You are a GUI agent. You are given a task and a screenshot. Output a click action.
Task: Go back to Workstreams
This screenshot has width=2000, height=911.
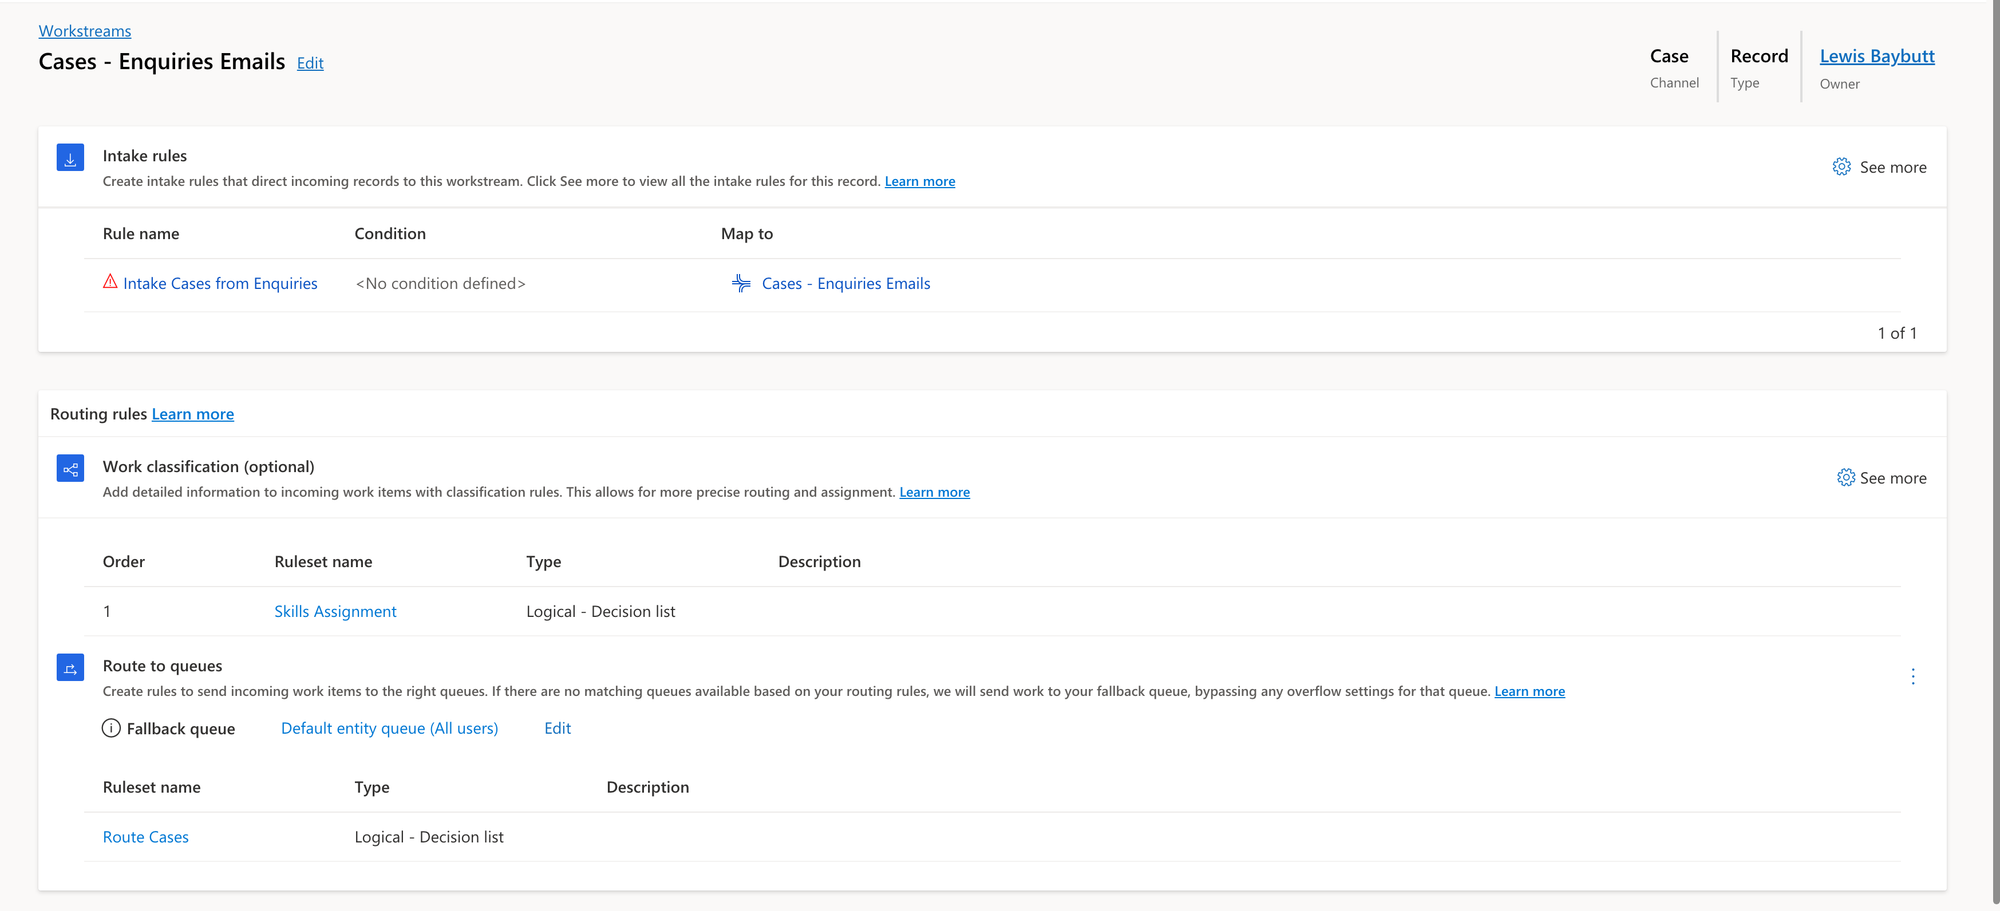coord(85,31)
